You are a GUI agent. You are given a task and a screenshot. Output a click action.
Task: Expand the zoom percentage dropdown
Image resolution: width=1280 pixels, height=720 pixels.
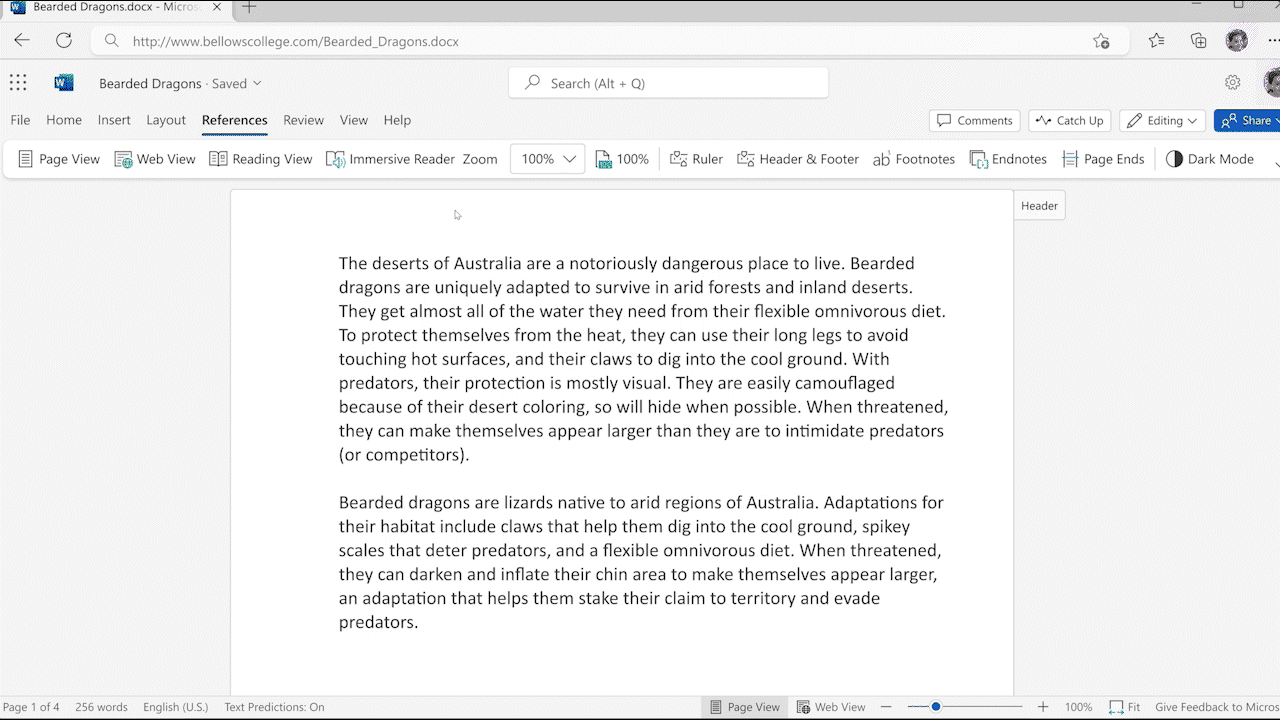point(569,159)
